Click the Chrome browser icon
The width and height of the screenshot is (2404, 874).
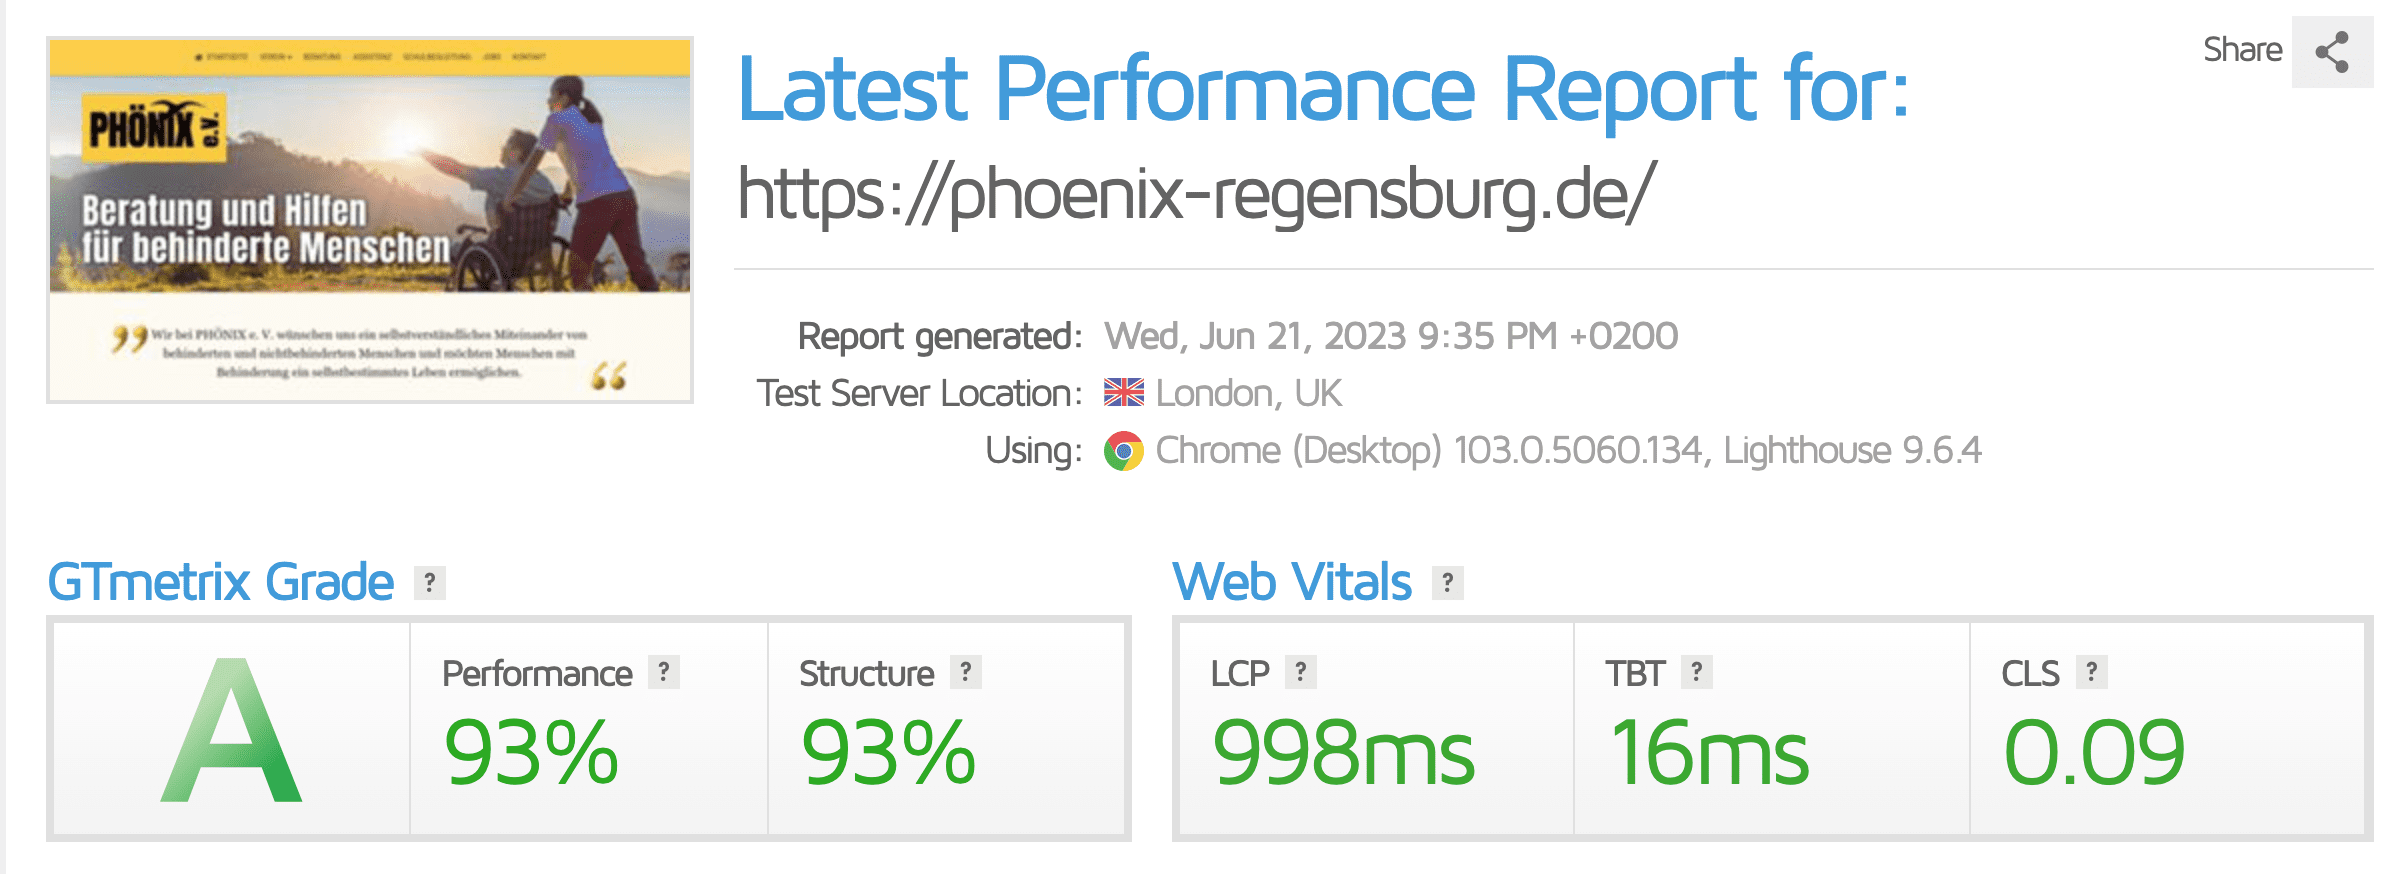click(1124, 451)
